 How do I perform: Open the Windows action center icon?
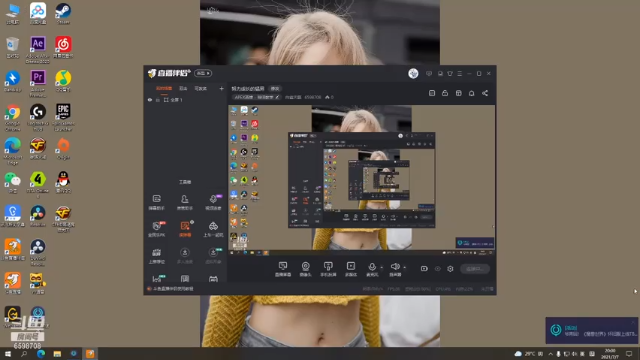(629, 354)
